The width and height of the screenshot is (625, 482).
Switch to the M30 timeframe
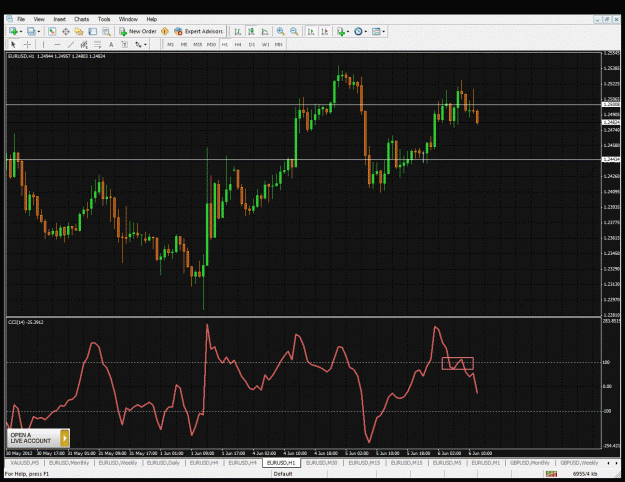pyautogui.click(x=211, y=44)
